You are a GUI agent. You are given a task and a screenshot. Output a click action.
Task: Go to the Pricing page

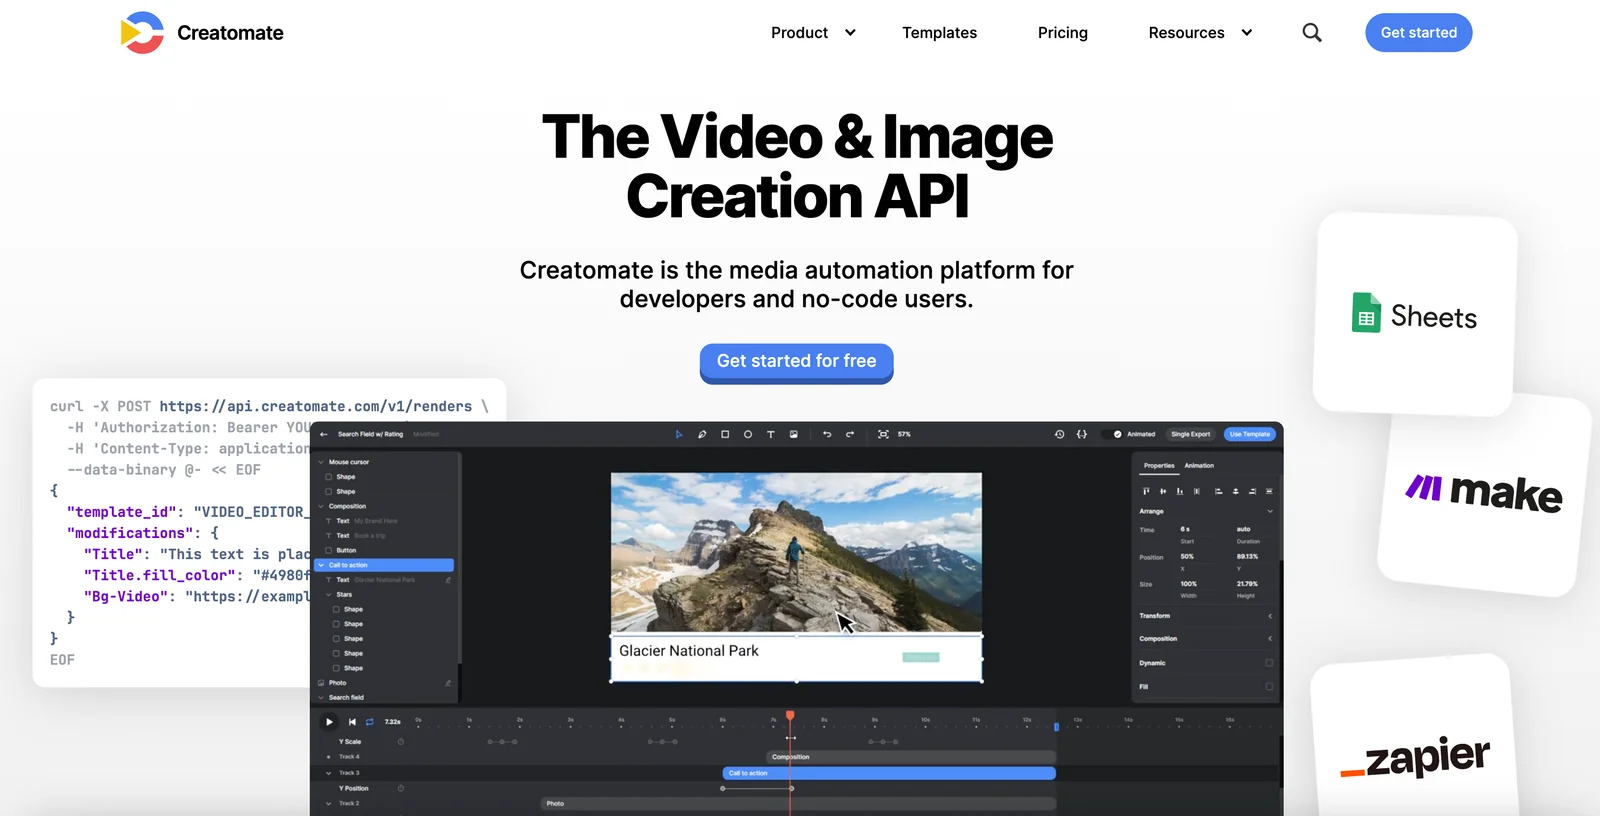pyautogui.click(x=1062, y=33)
